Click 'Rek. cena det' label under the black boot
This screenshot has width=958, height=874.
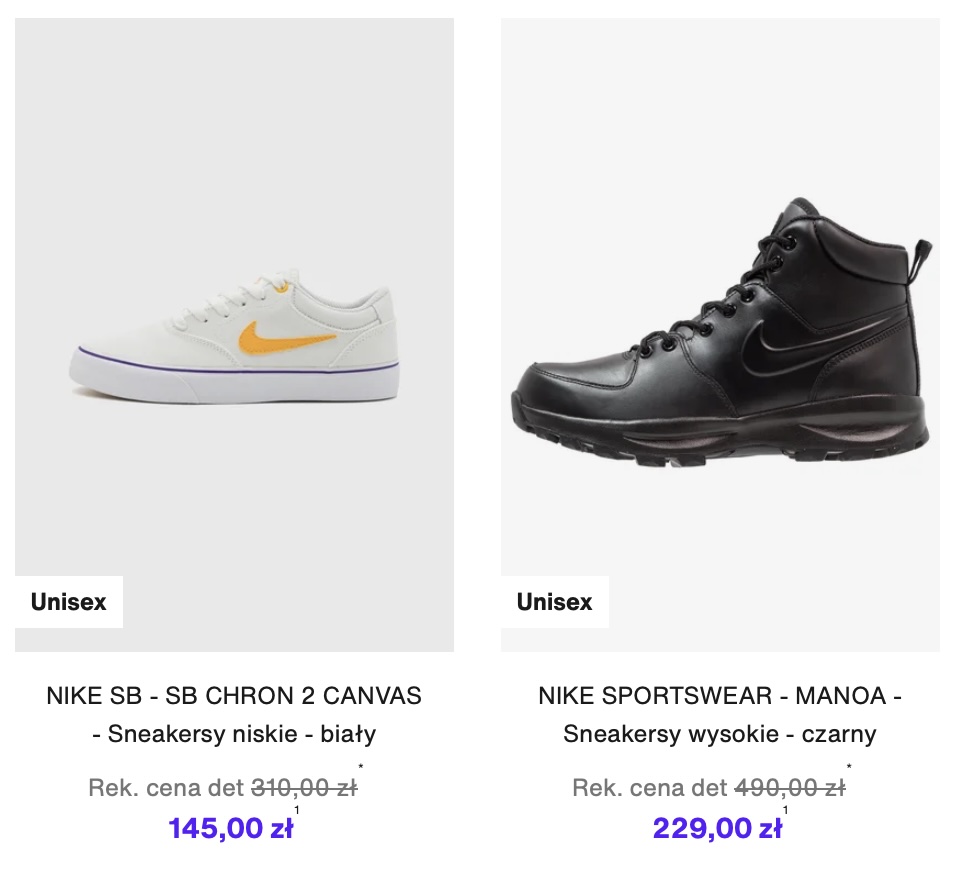point(651,788)
